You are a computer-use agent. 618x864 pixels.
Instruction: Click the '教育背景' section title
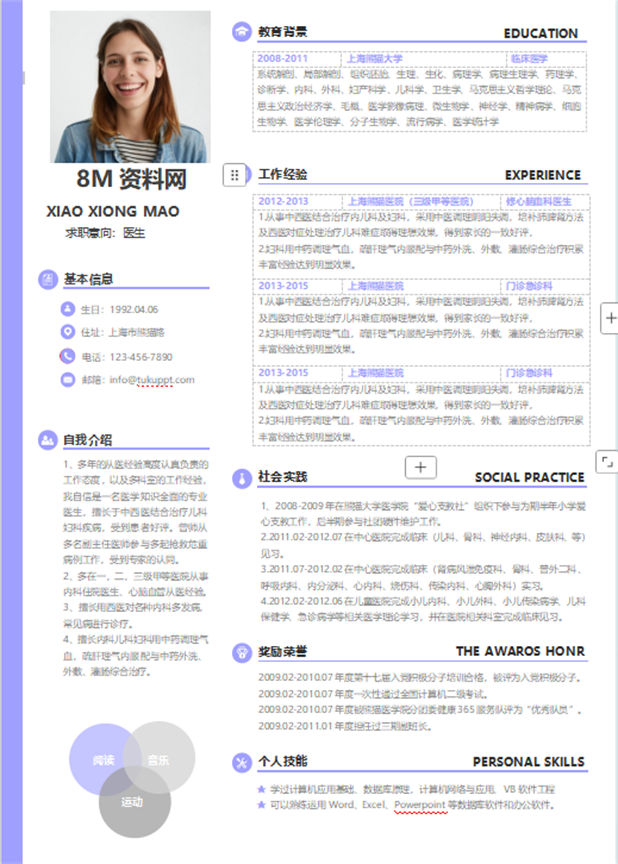click(283, 32)
